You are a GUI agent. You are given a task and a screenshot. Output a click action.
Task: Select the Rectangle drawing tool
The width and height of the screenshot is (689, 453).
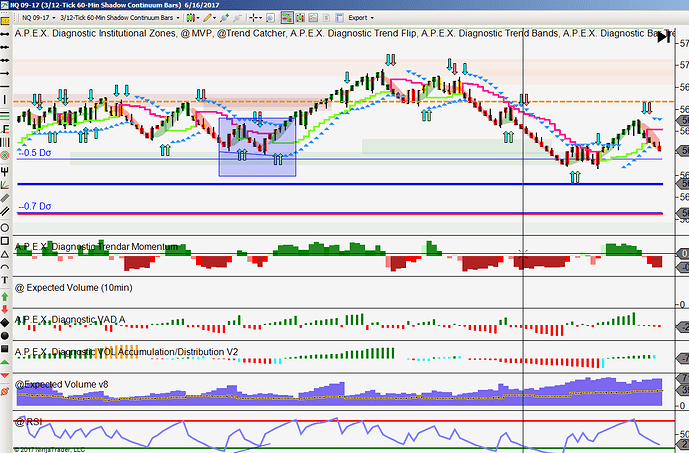pyautogui.click(x=5, y=241)
